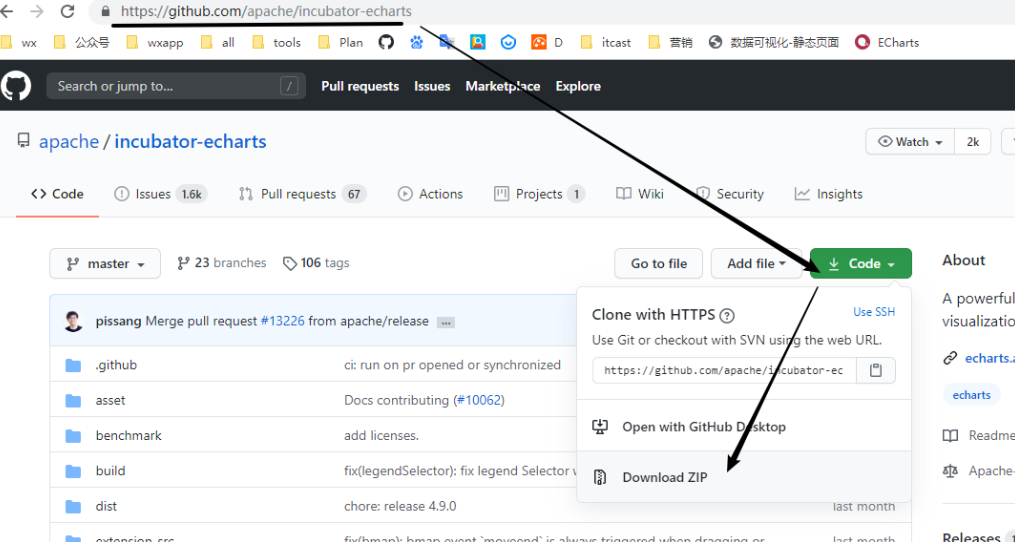Open the itcast bookmarks folder
Image resolution: width=1015 pixels, height=542 pixels.
[605, 42]
